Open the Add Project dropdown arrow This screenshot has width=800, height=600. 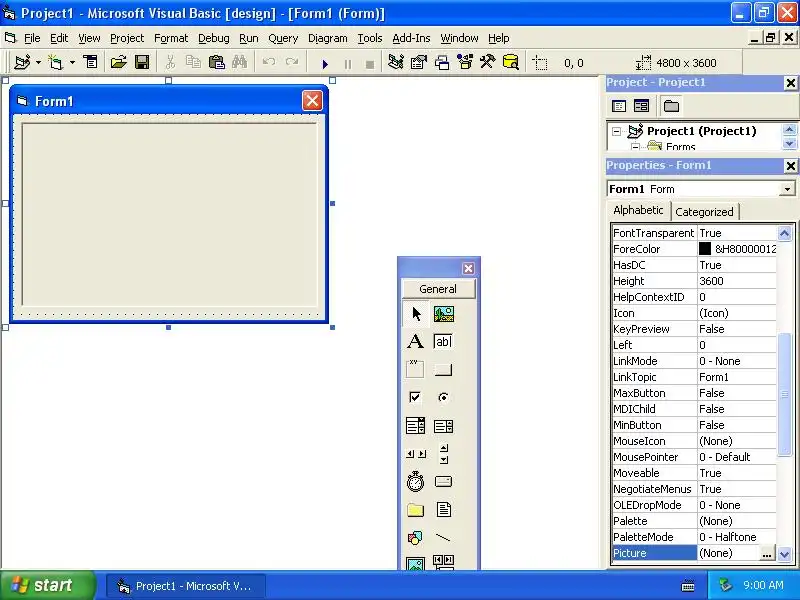38,63
